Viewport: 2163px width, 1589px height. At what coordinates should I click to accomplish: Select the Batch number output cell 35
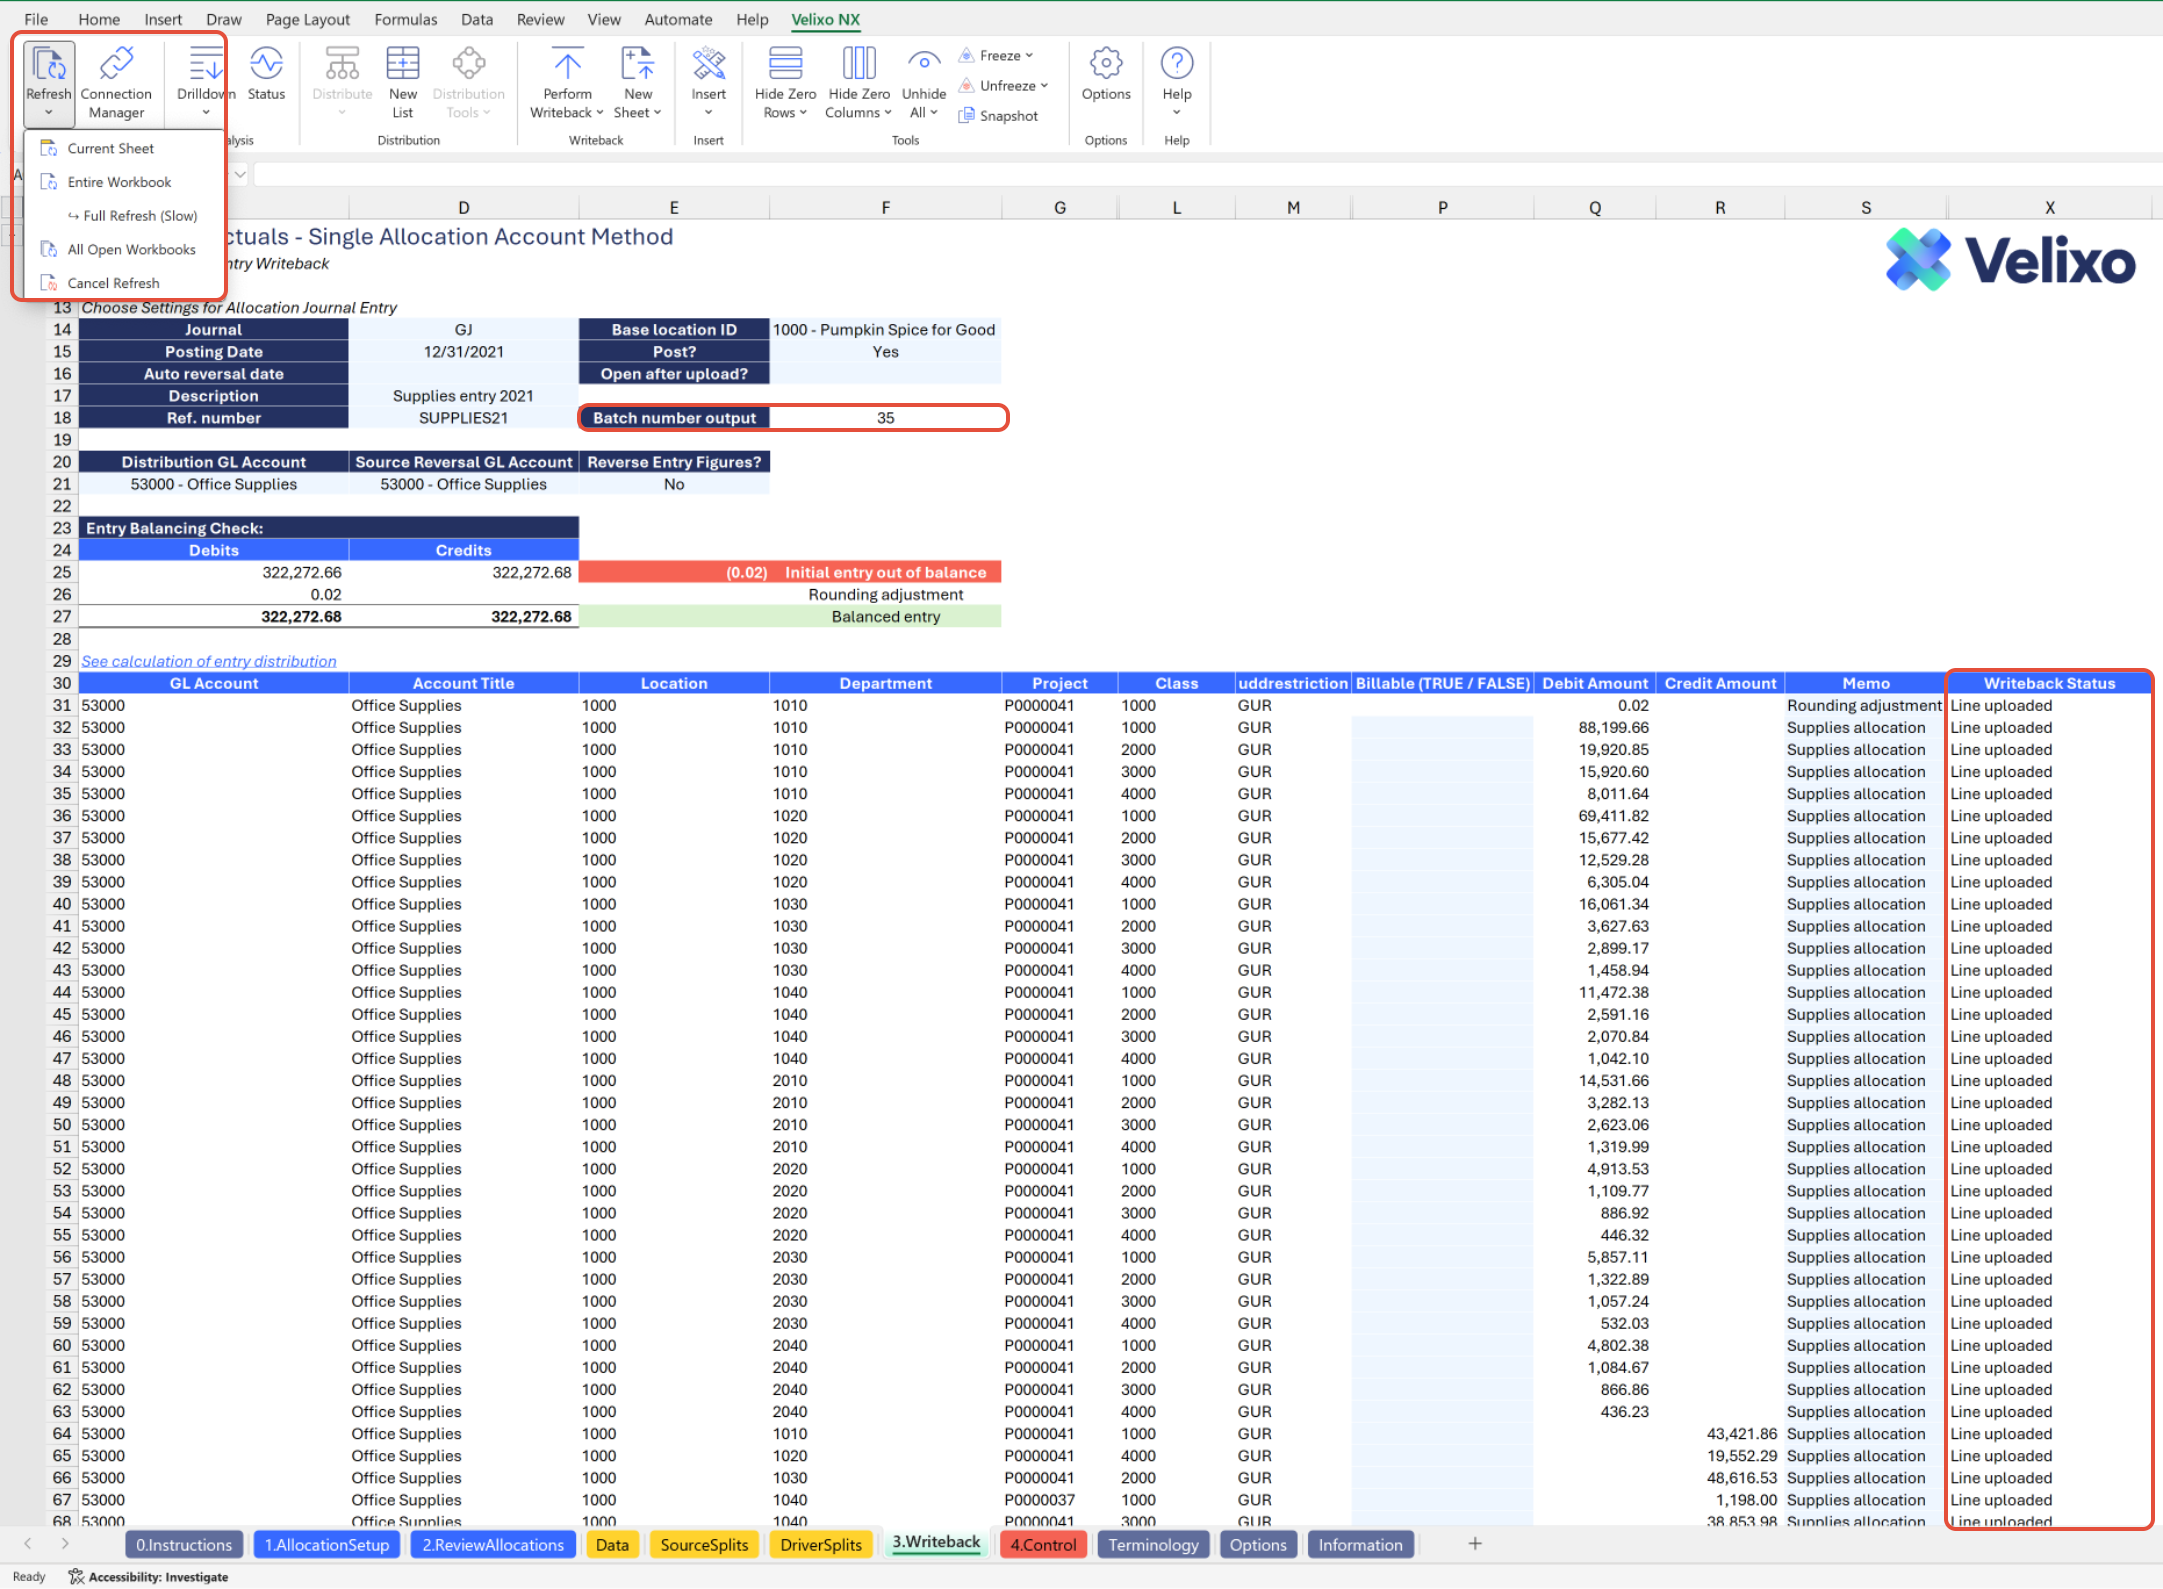[885, 418]
